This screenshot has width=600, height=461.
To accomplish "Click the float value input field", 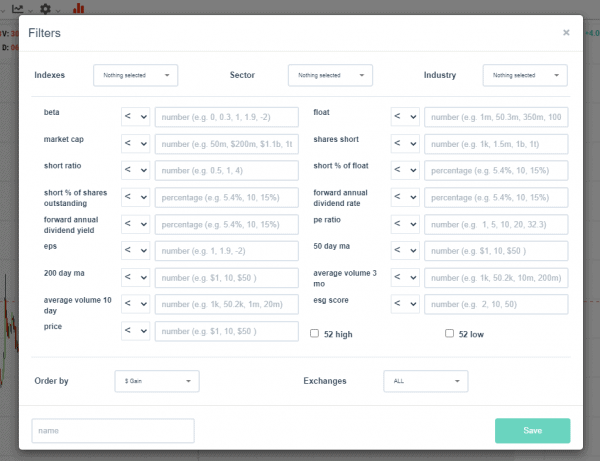I will click(x=496, y=117).
